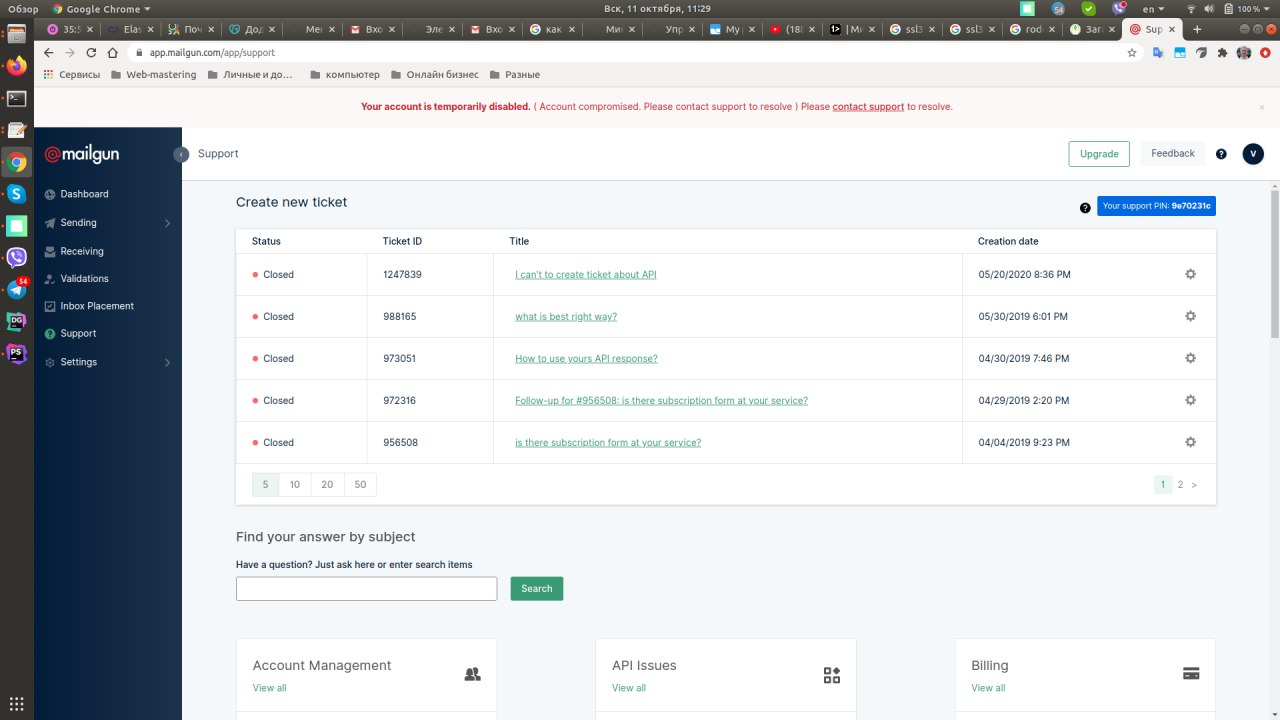The image size is (1280, 720).
Task: Reload the page in Chrome
Action: 91,52
